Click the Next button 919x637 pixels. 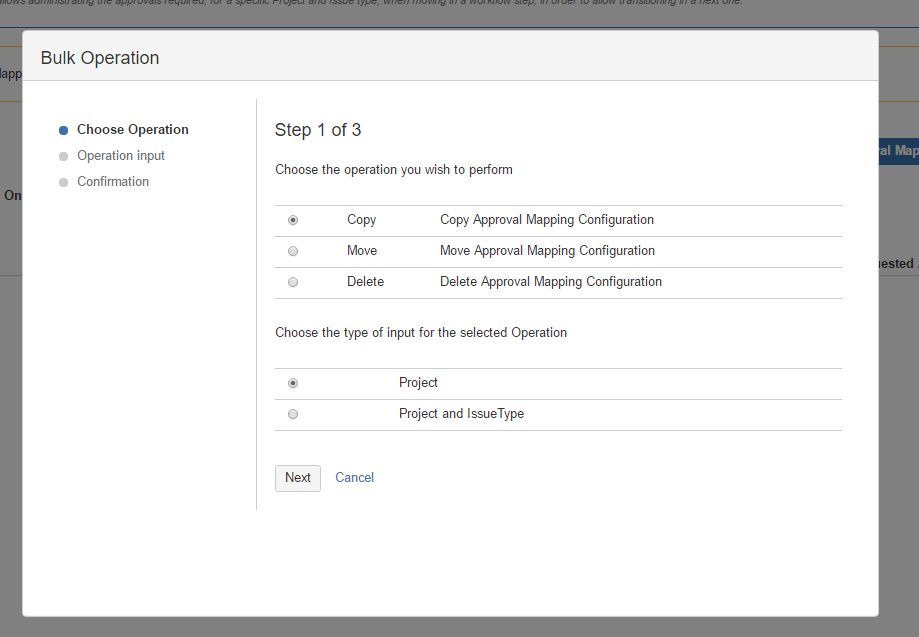tap(298, 478)
